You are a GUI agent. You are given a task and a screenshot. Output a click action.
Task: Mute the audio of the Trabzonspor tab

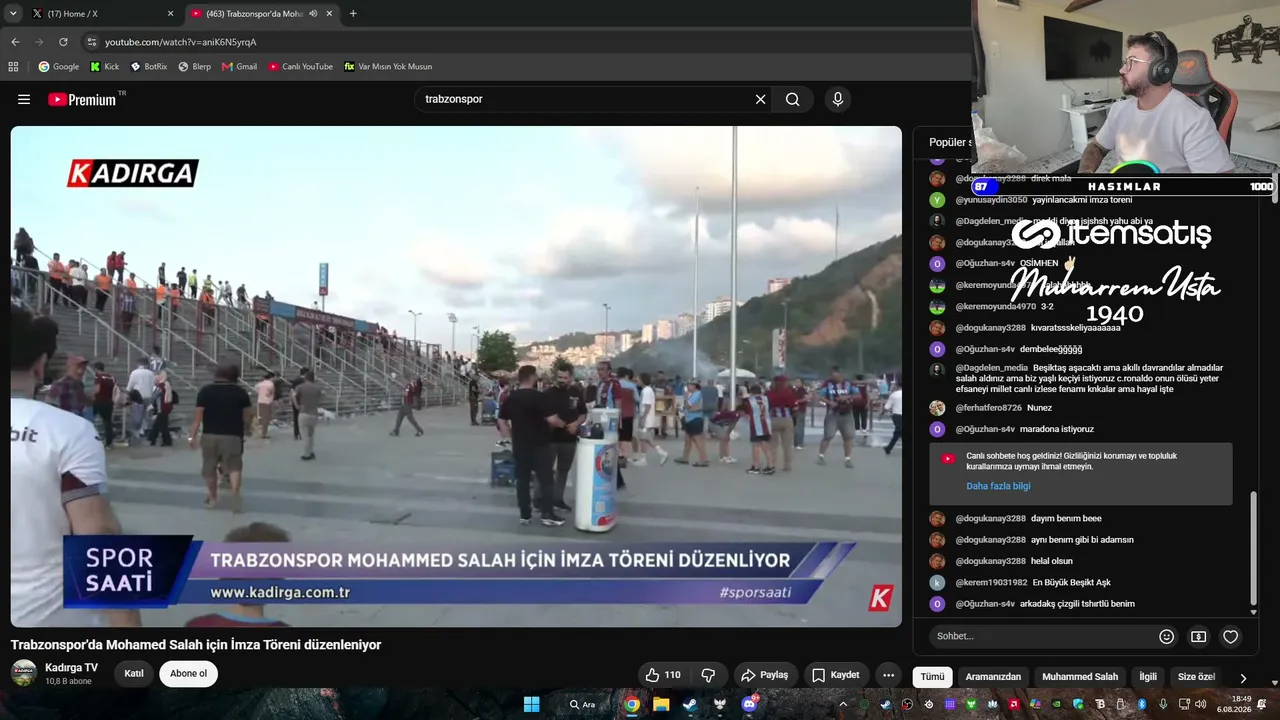point(314,14)
